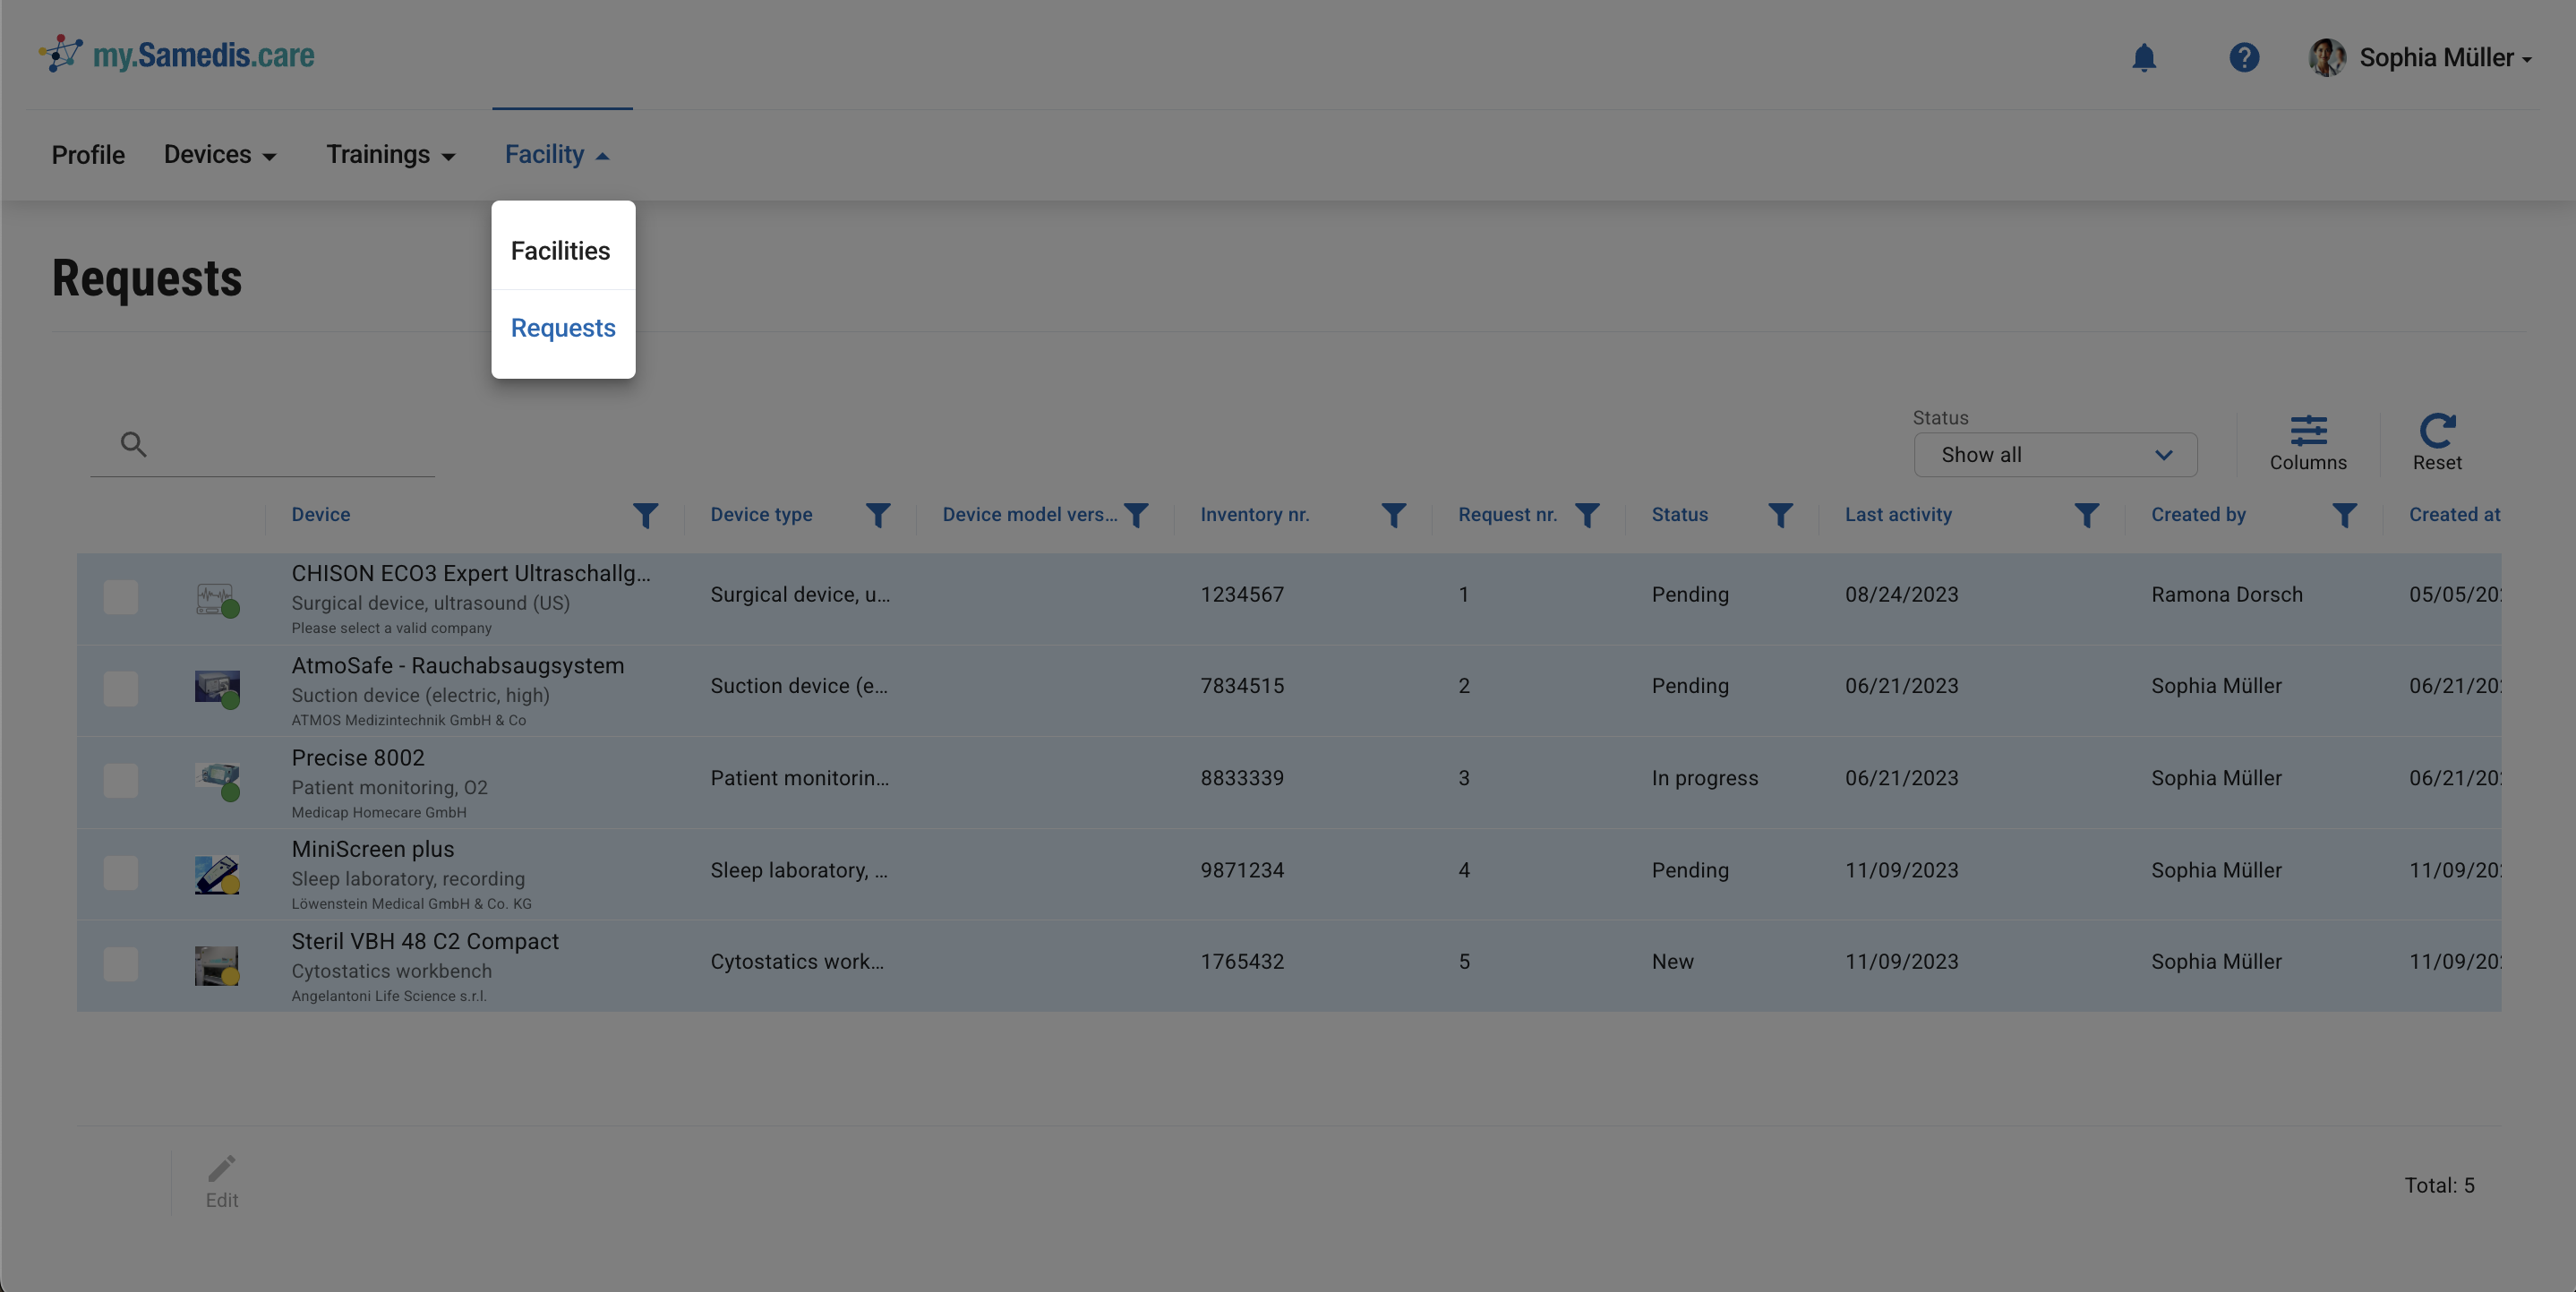Choose Requests in the Facility dropdown
Image resolution: width=2576 pixels, height=1292 pixels.
pyautogui.click(x=562, y=328)
